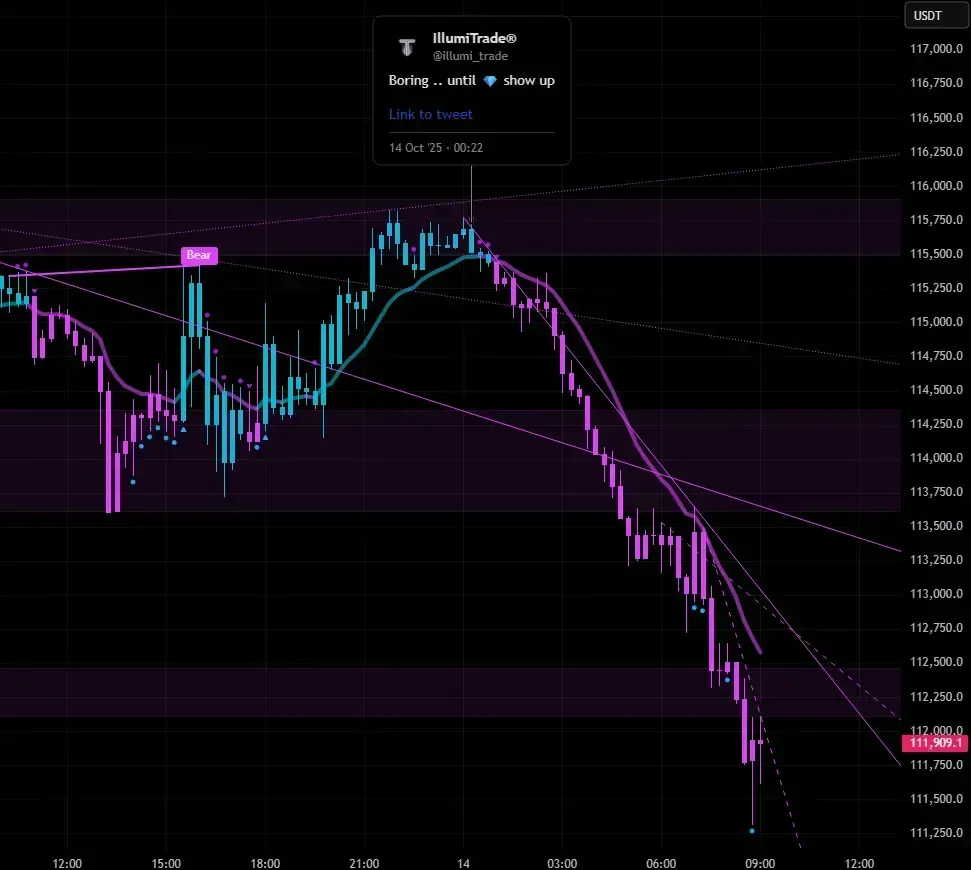Click the 113,000.0 price axis label
Image resolution: width=971 pixels, height=870 pixels.
coord(936,594)
